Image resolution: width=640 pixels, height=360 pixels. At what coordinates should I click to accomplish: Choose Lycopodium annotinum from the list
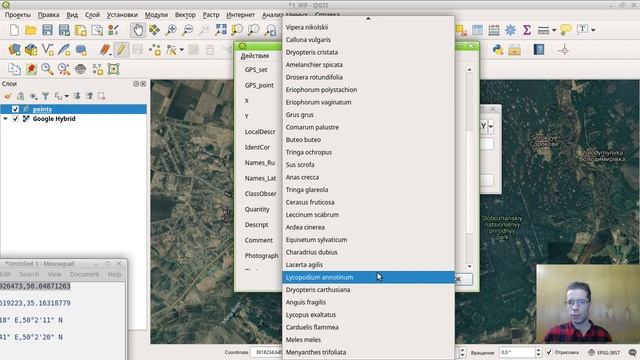368,277
